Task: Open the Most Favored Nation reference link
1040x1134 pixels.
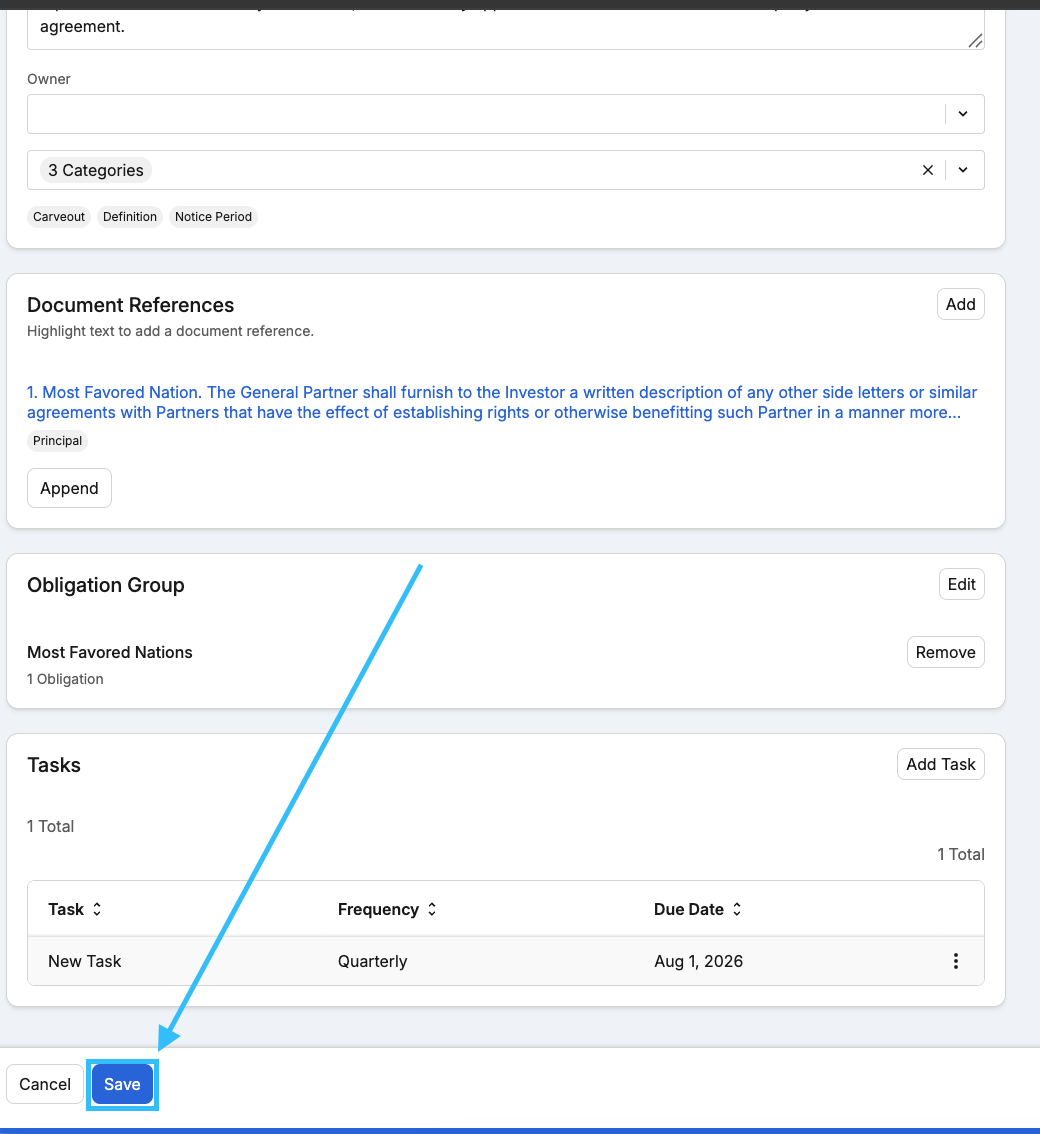Action: pos(502,402)
